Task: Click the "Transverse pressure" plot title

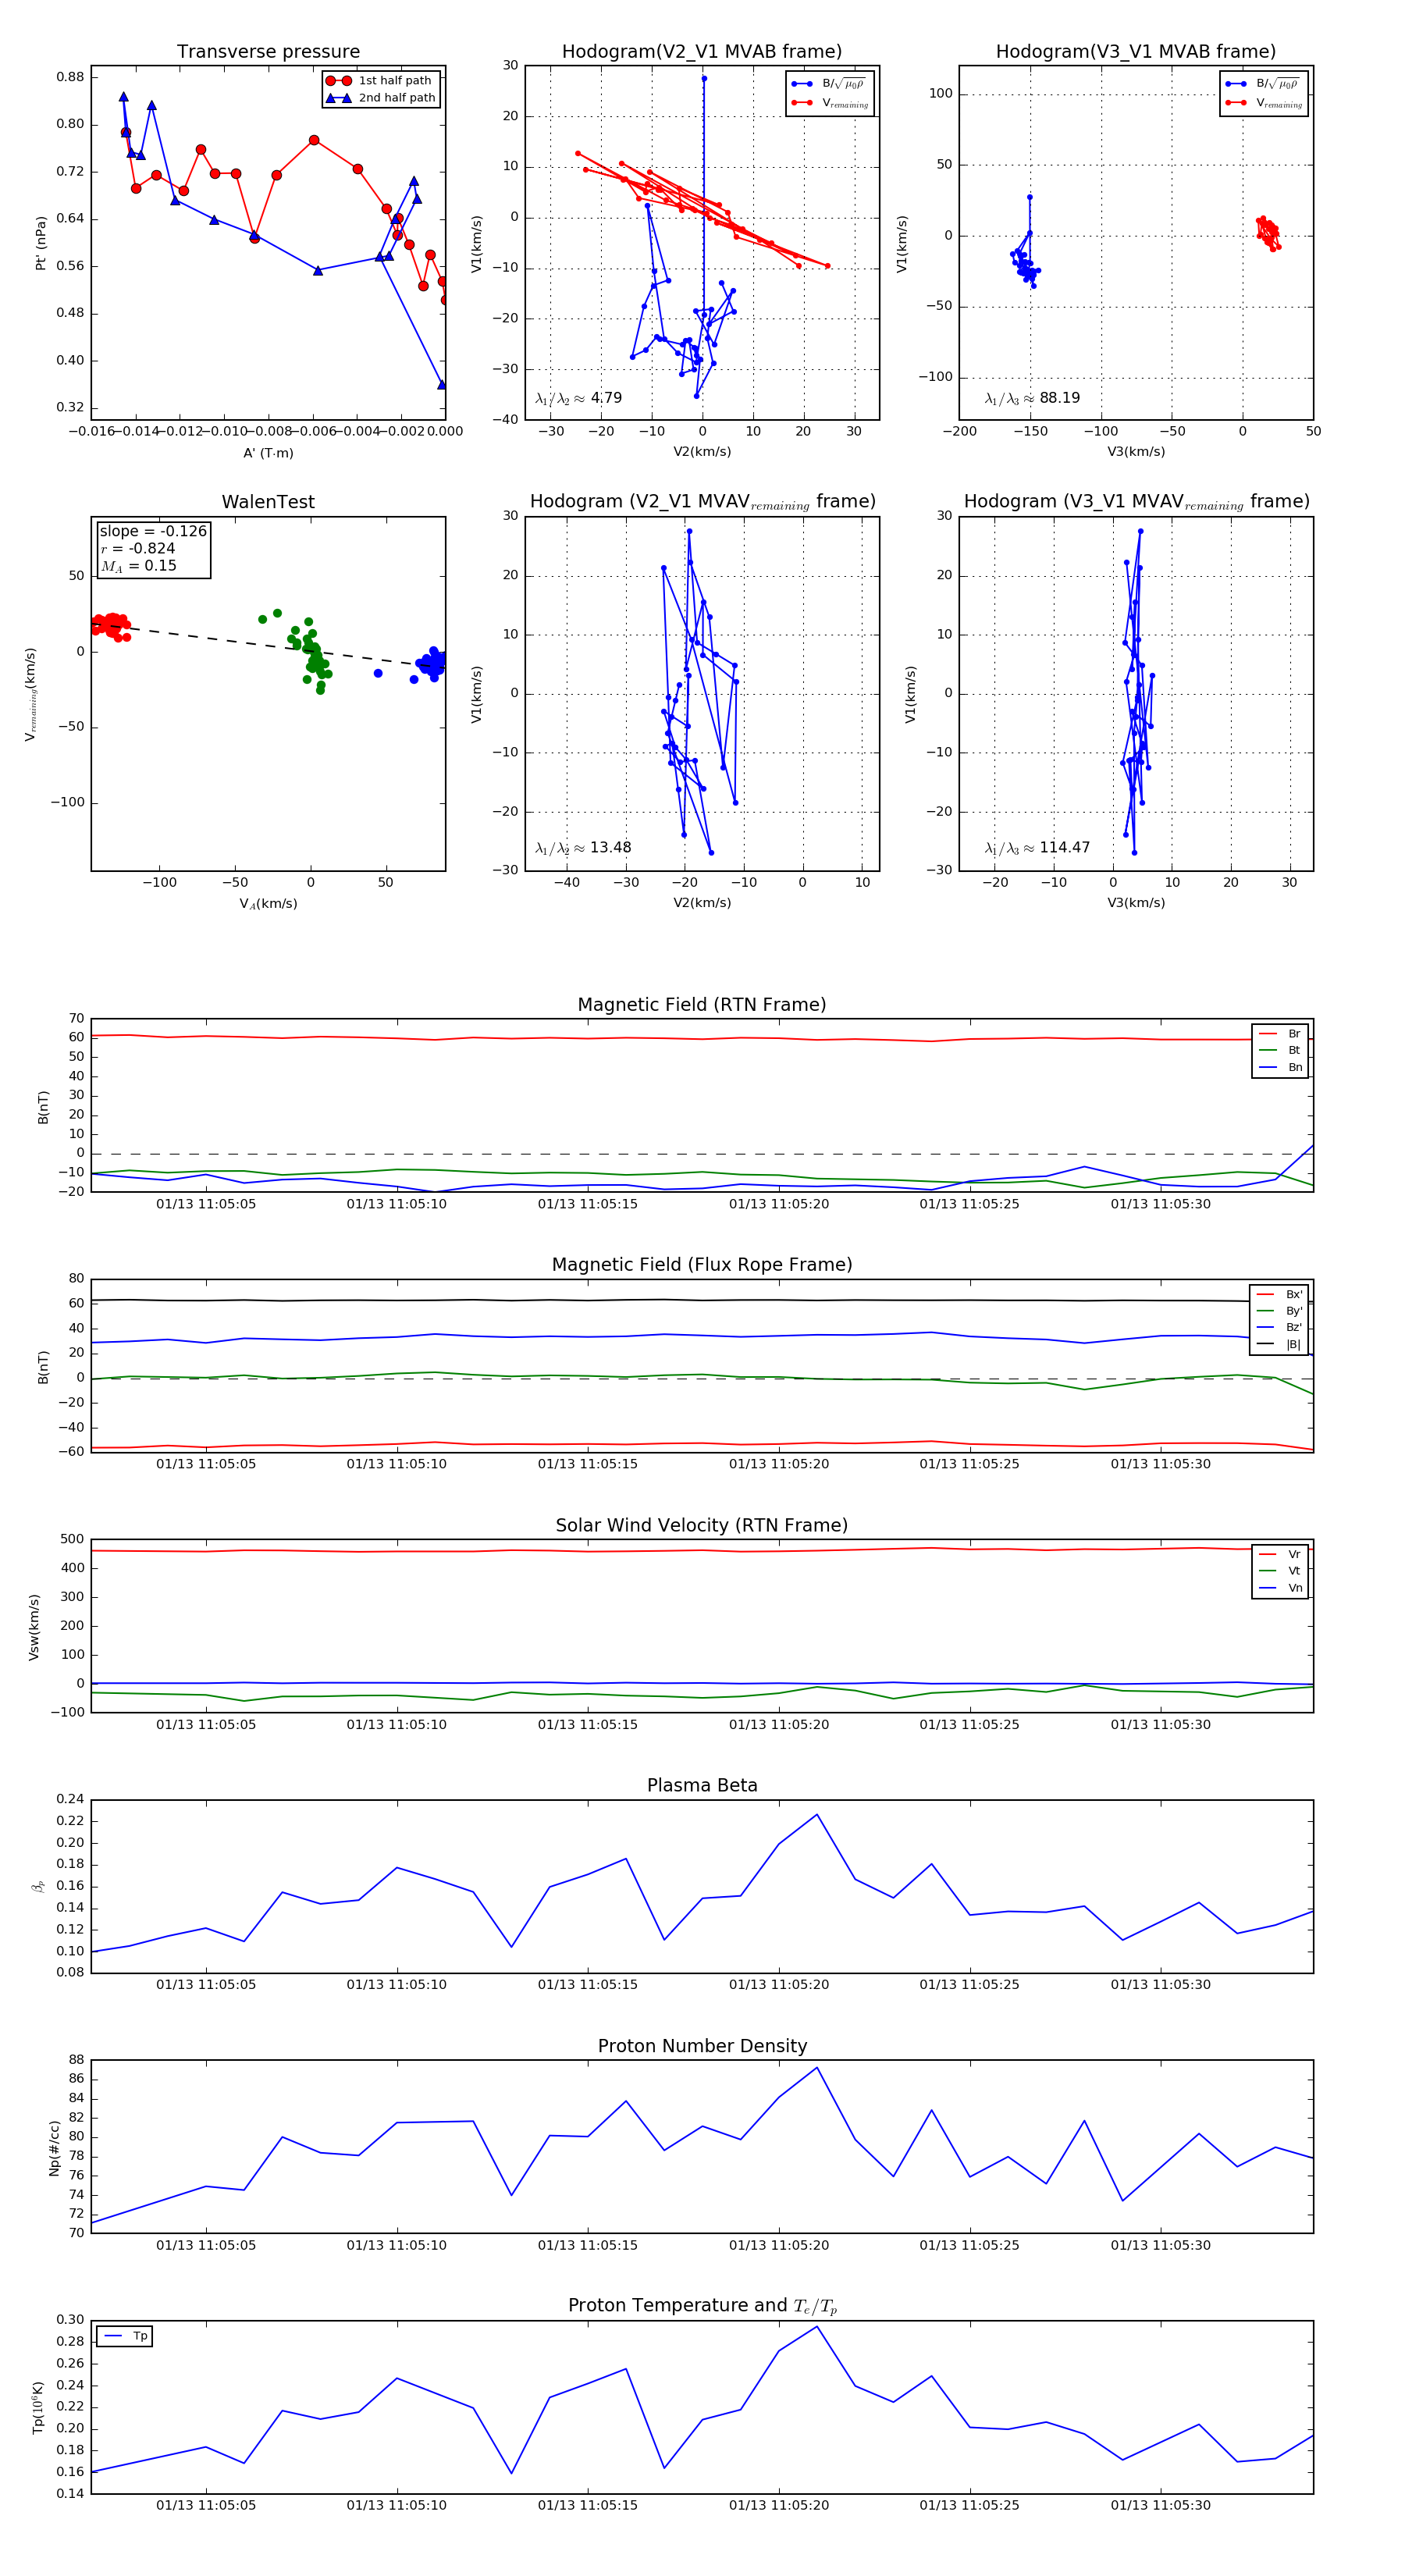Action: 268,52
